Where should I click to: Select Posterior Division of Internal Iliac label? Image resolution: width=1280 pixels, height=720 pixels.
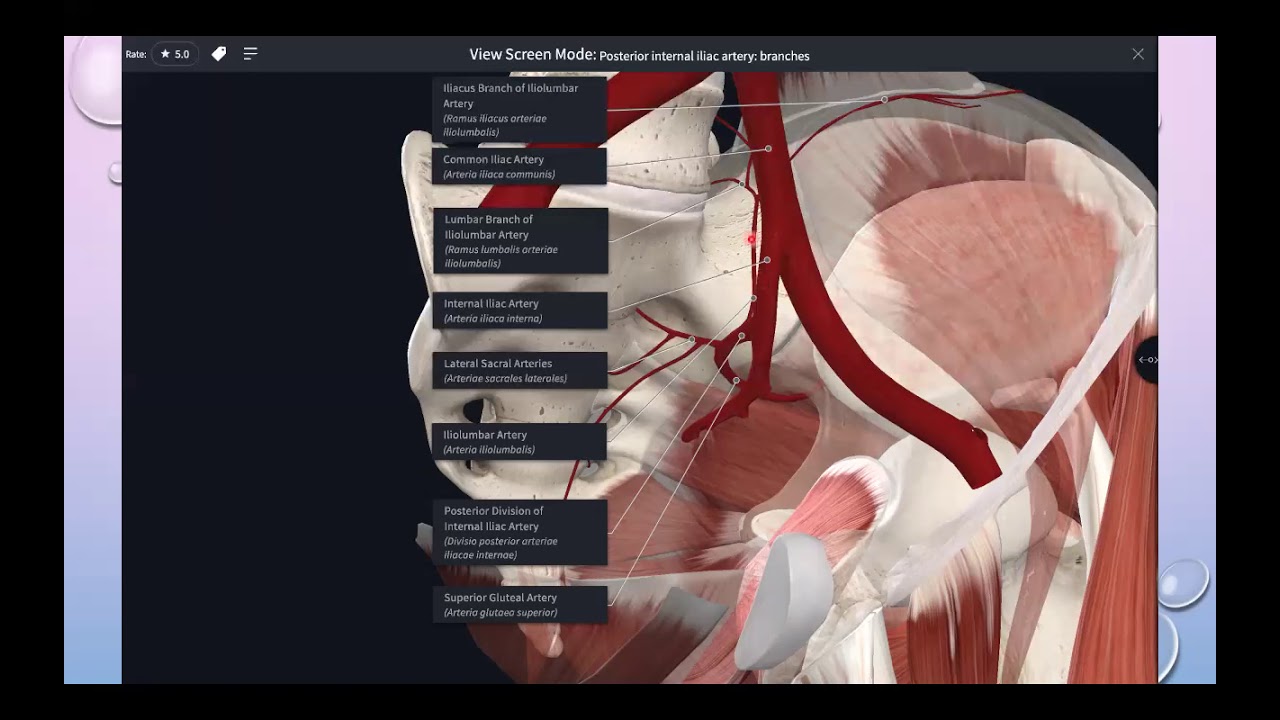click(x=520, y=532)
